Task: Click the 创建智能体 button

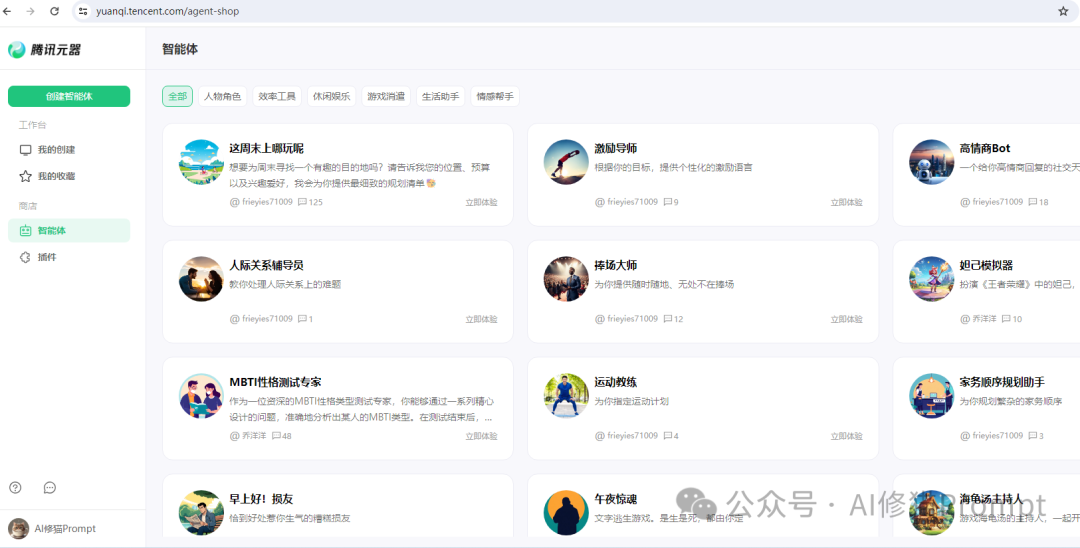Action: point(69,96)
